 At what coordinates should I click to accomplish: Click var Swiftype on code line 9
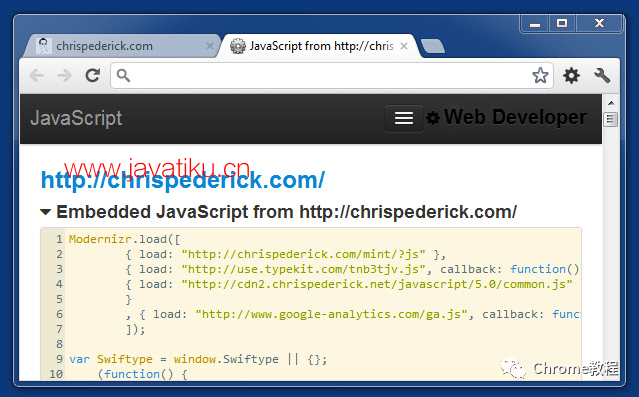point(111,359)
